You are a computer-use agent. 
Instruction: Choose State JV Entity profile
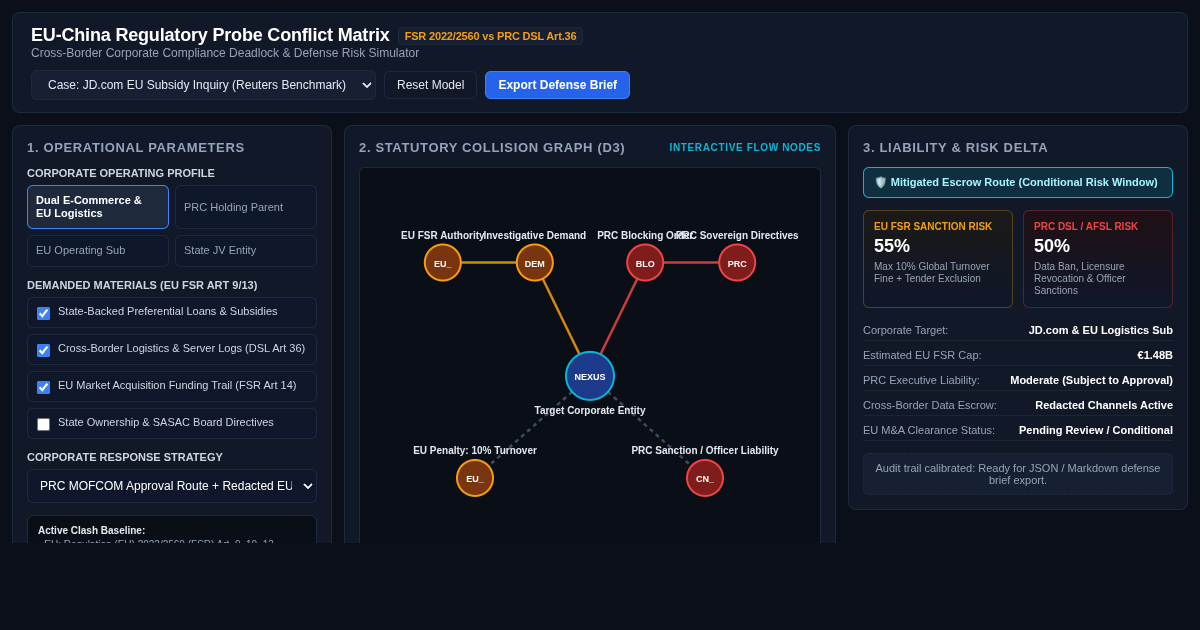(x=246, y=251)
